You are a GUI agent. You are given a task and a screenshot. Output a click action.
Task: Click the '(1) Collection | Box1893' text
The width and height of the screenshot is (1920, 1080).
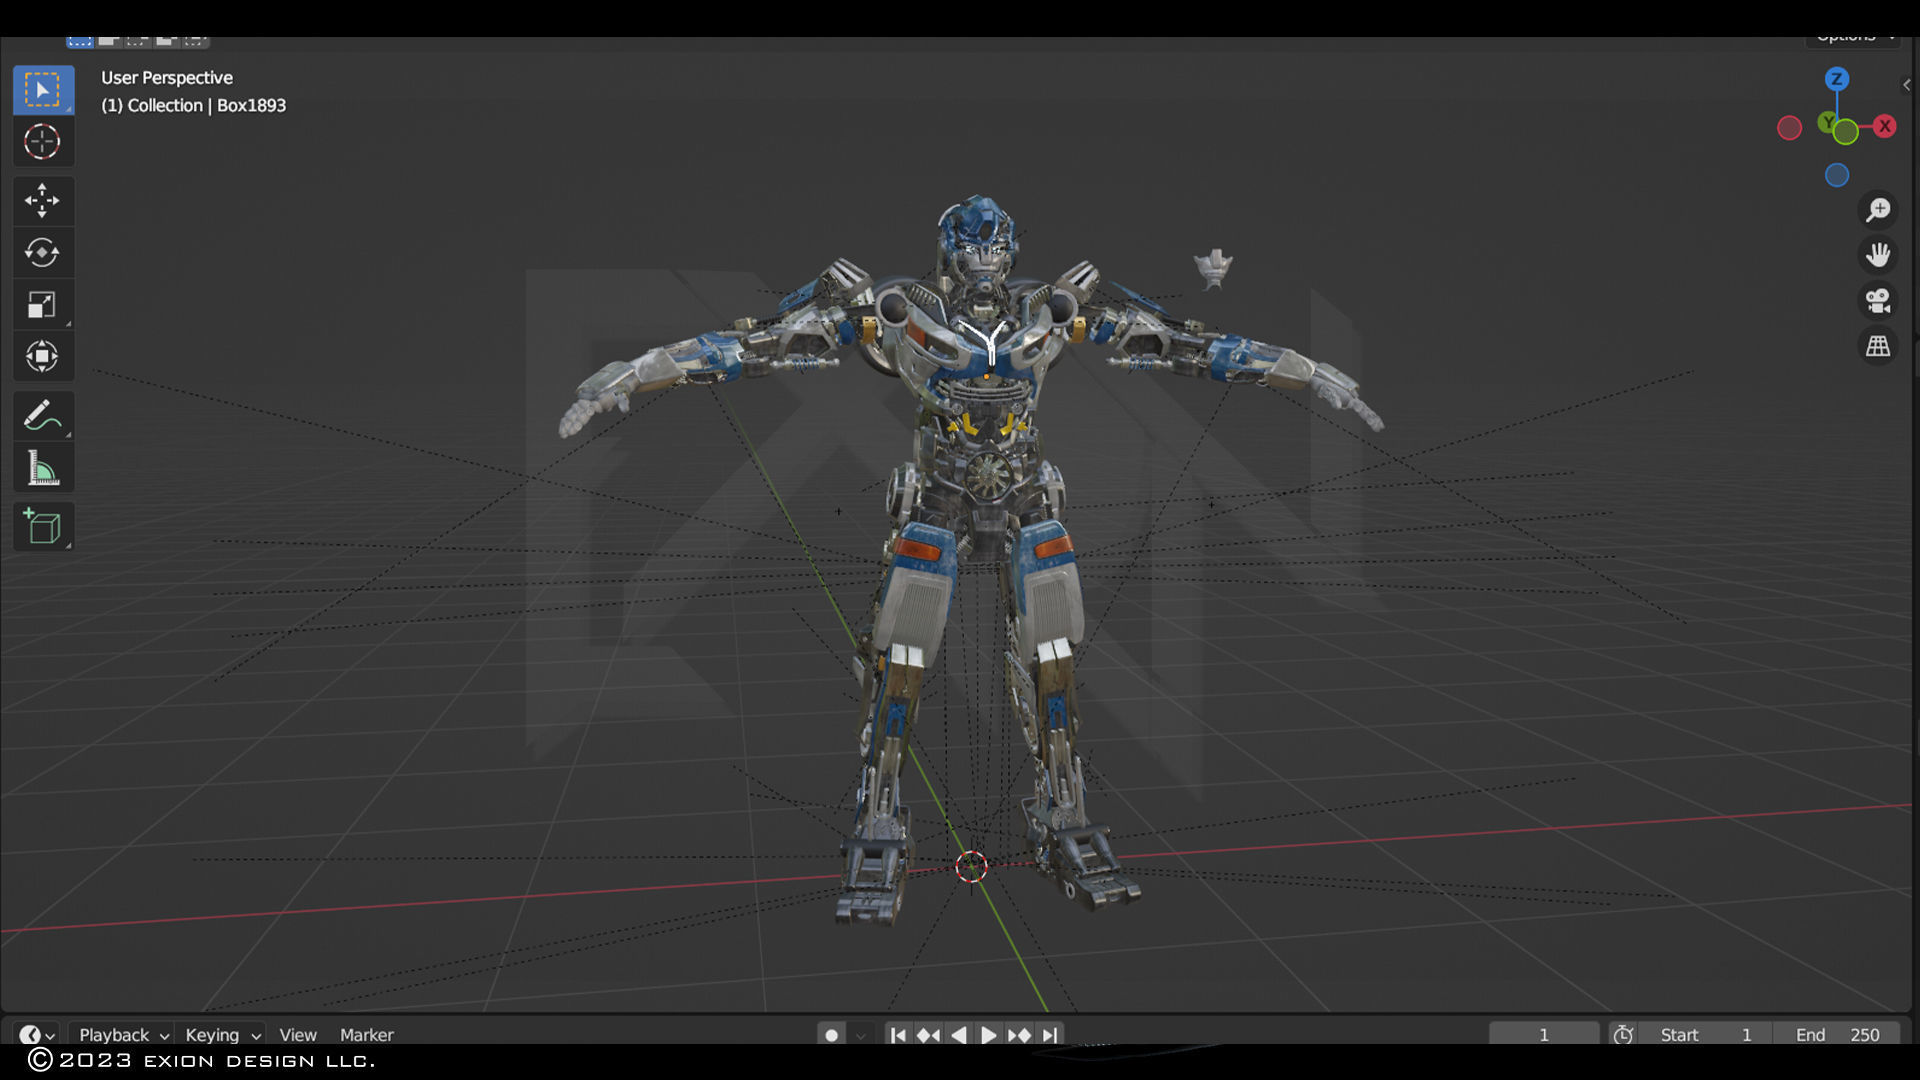[x=193, y=106]
